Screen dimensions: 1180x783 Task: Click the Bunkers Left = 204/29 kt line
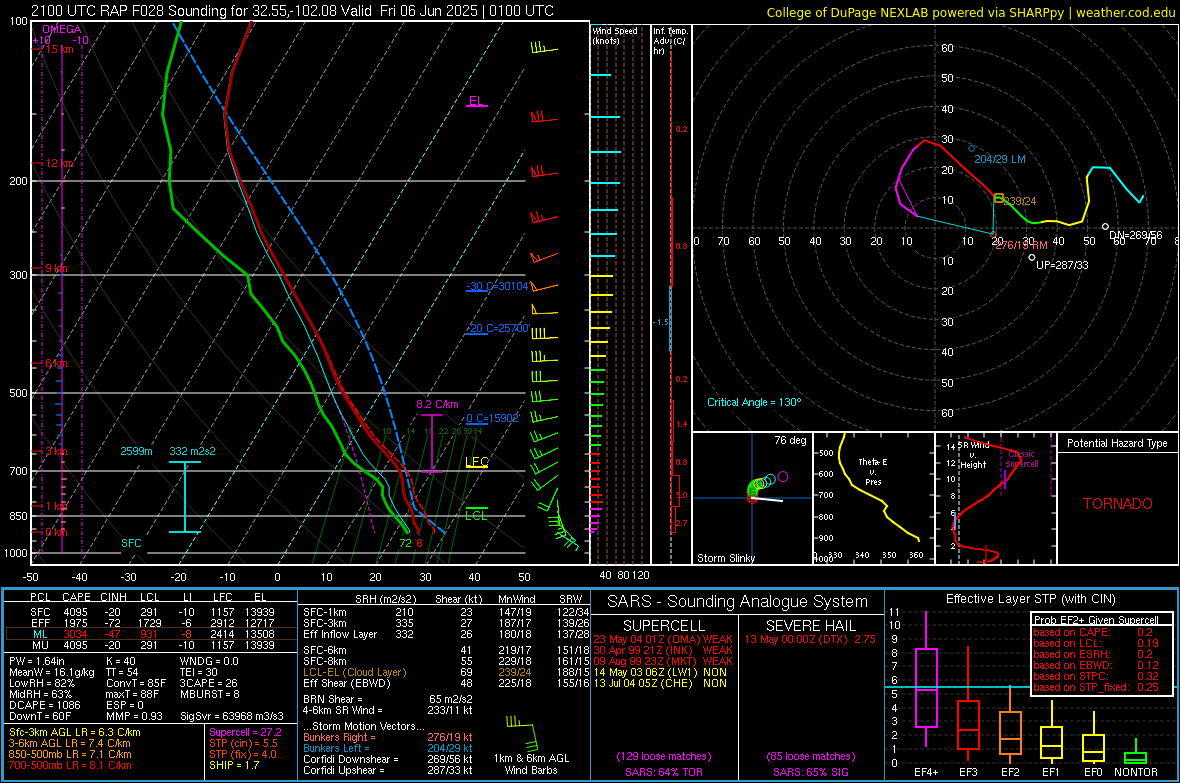388,748
